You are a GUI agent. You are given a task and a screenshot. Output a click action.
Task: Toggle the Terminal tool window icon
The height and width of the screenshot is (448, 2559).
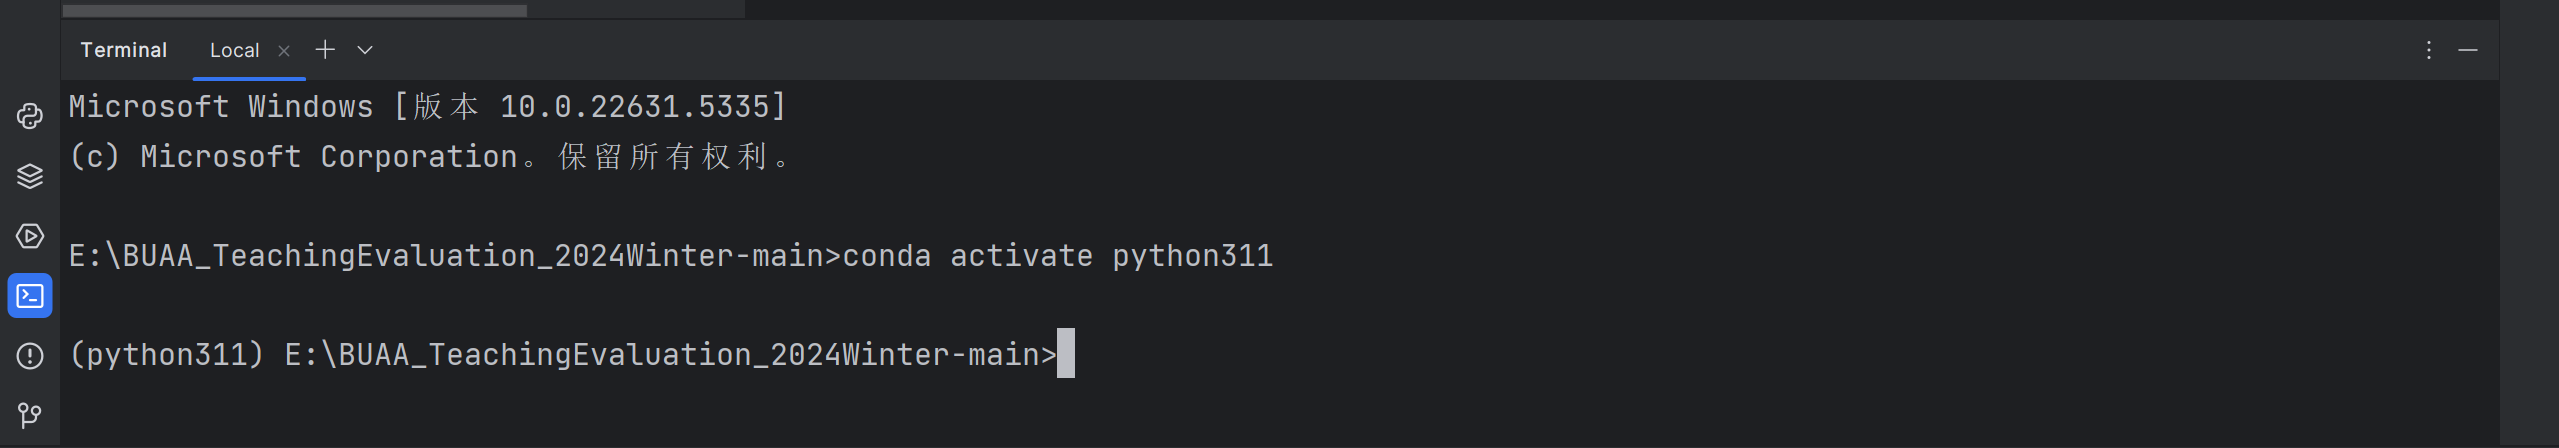click(x=30, y=296)
